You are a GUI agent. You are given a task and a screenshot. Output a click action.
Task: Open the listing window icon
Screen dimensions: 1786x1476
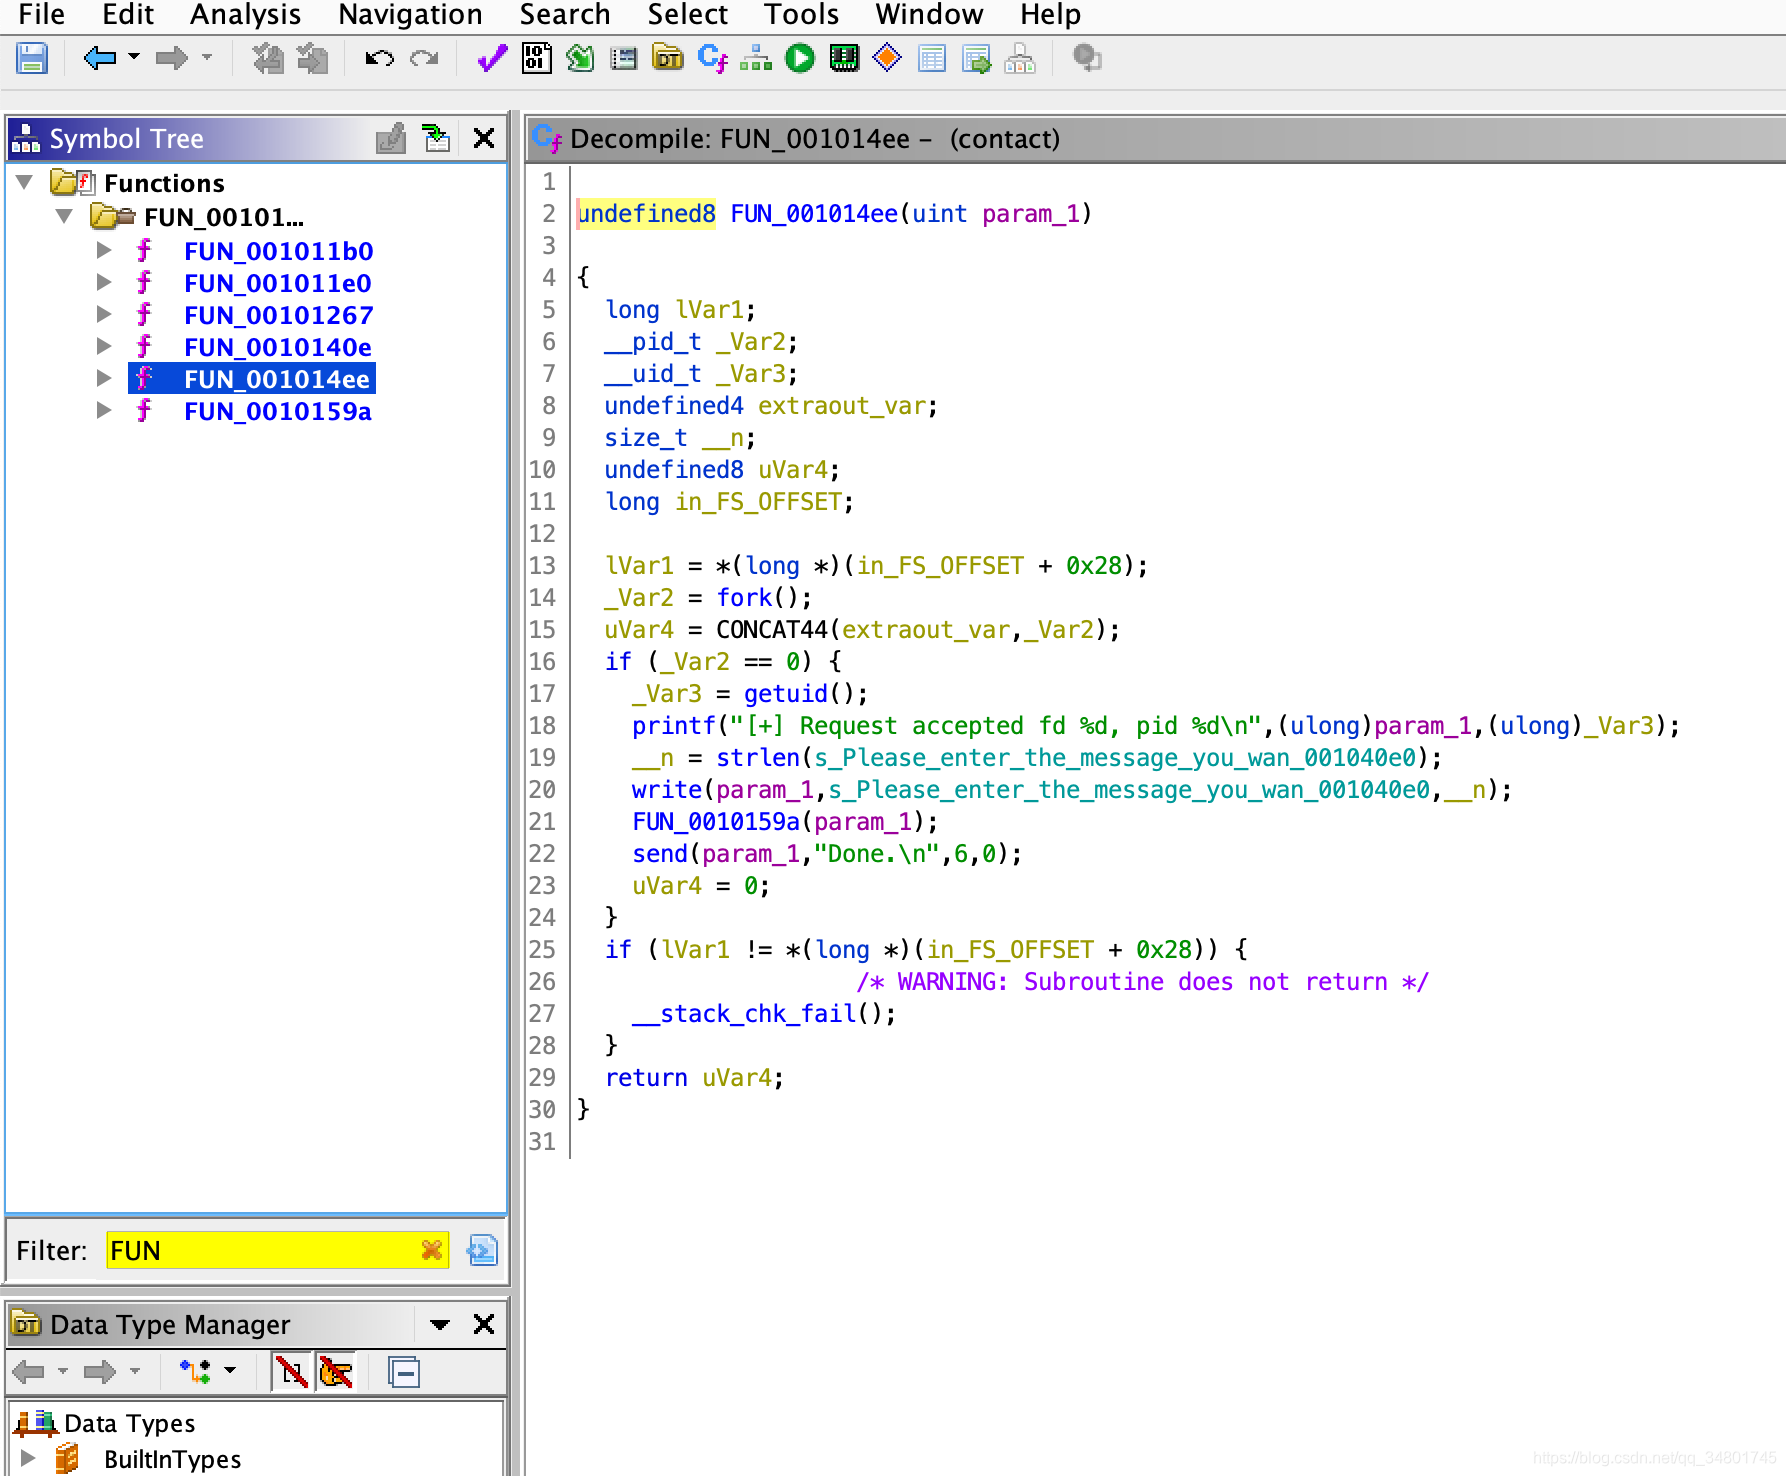pyautogui.click(x=624, y=58)
